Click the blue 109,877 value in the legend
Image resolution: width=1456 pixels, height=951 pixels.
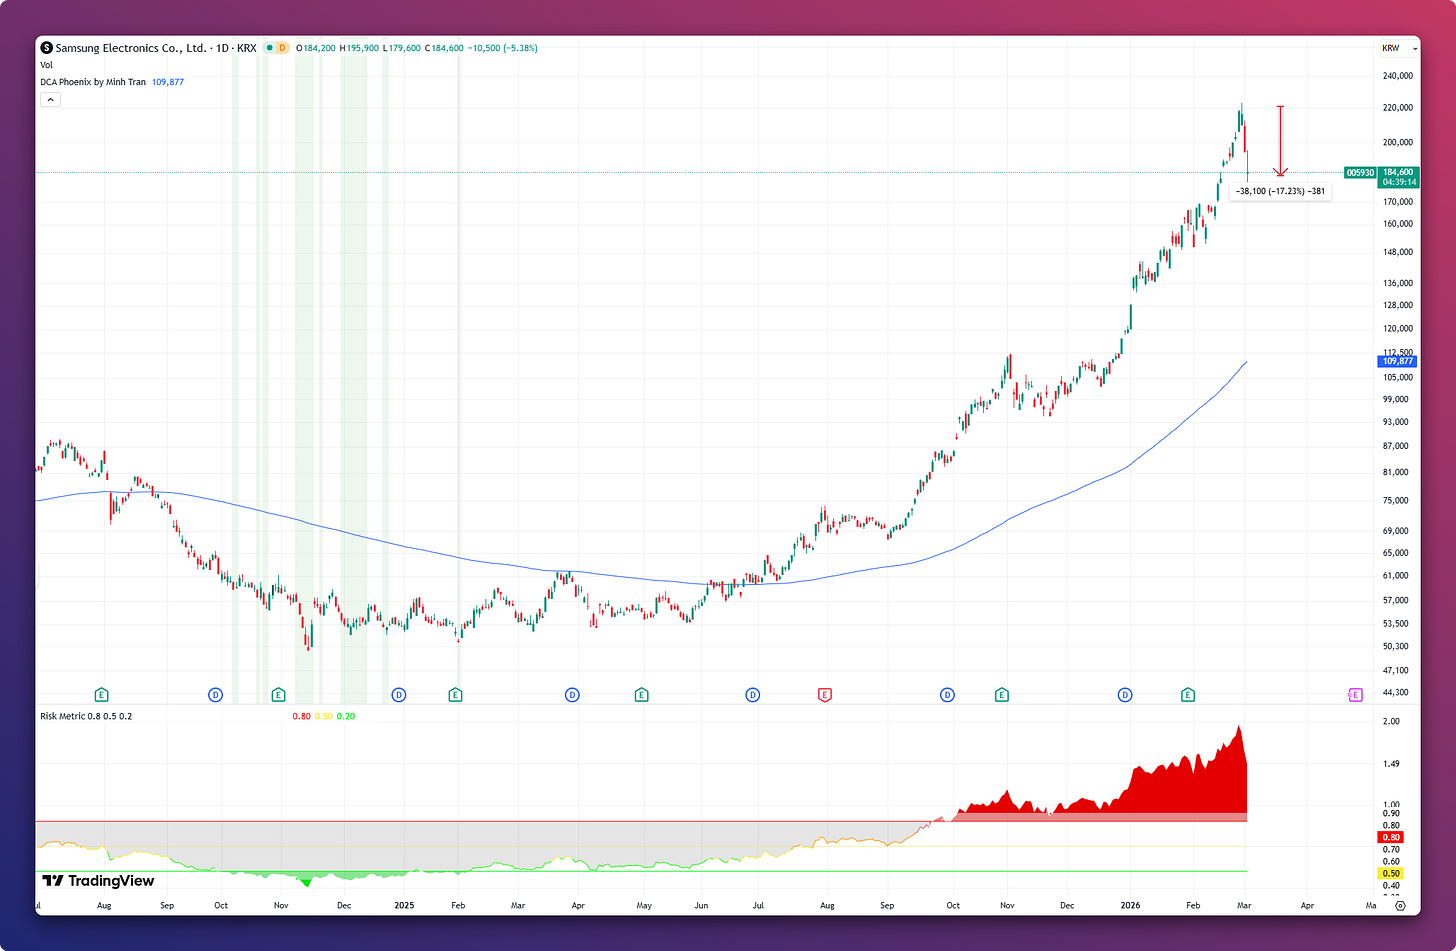pyautogui.click(x=168, y=82)
